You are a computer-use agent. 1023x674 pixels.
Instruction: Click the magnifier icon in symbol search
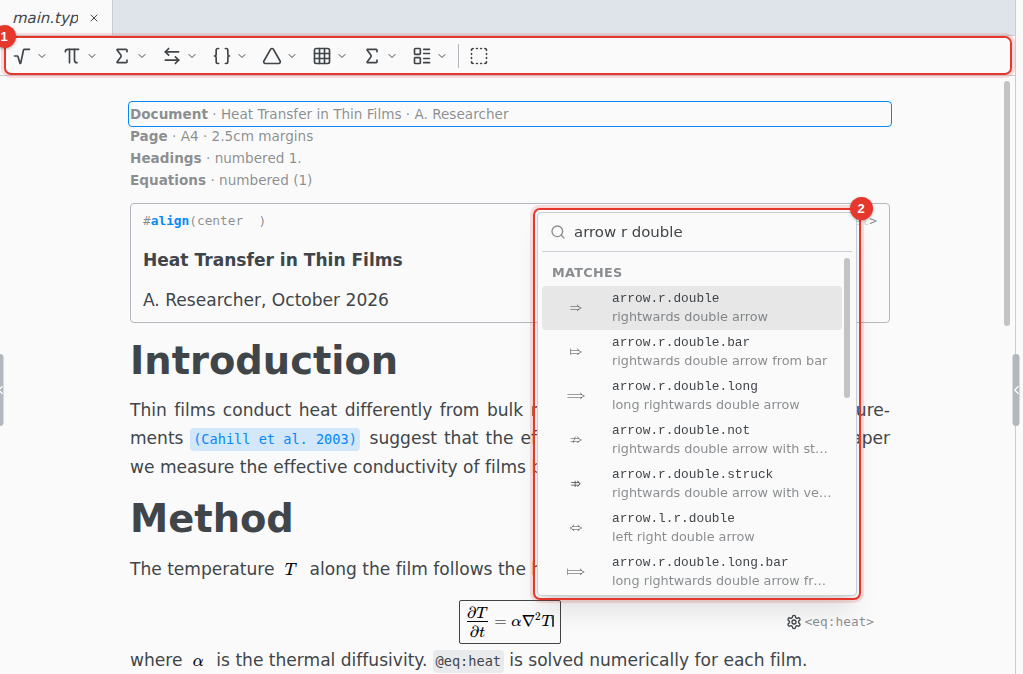(558, 232)
